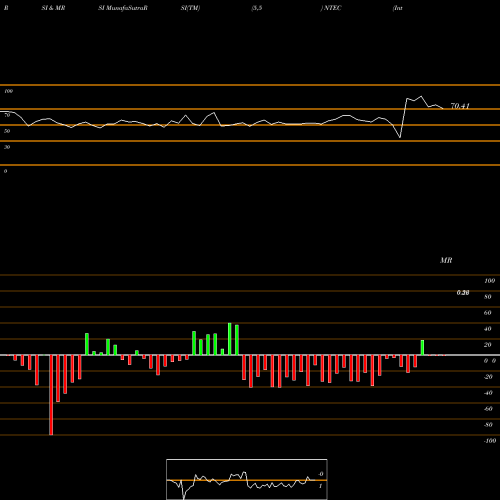Click the lone green bar near the right end
This screenshot has width=500, height=500.
click(422, 348)
